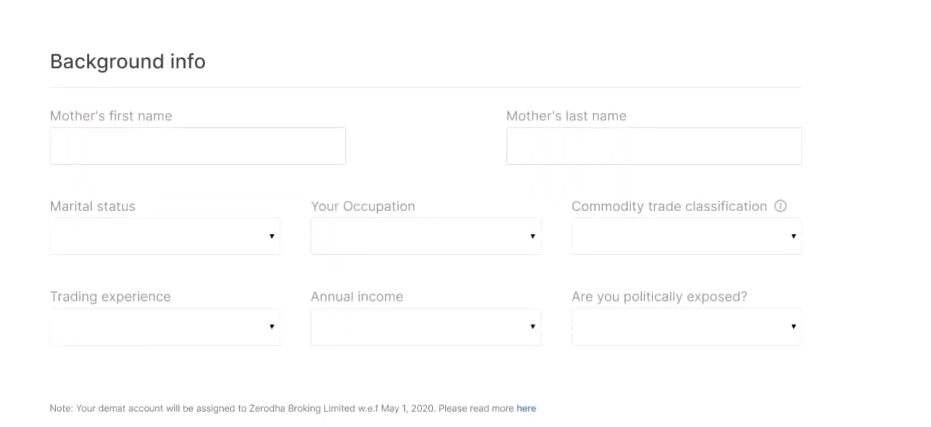Open the Marital status dropdown
The height and width of the screenshot is (427, 931).
coord(165,236)
